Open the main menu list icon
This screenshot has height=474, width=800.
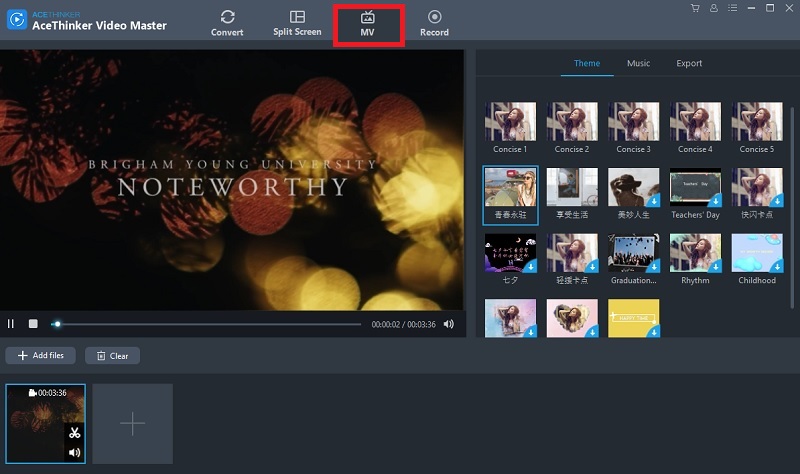click(x=731, y=8)
